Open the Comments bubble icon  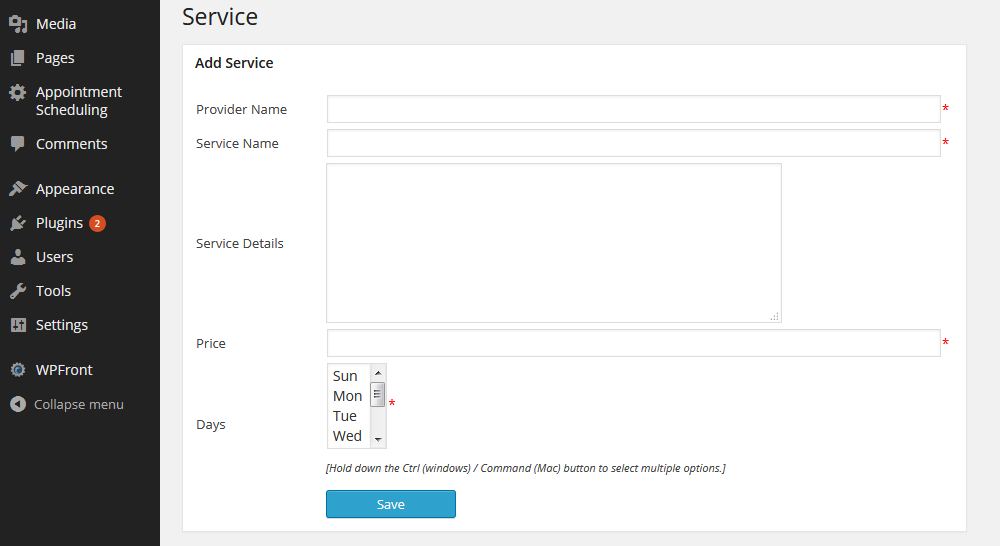point(18,144)
